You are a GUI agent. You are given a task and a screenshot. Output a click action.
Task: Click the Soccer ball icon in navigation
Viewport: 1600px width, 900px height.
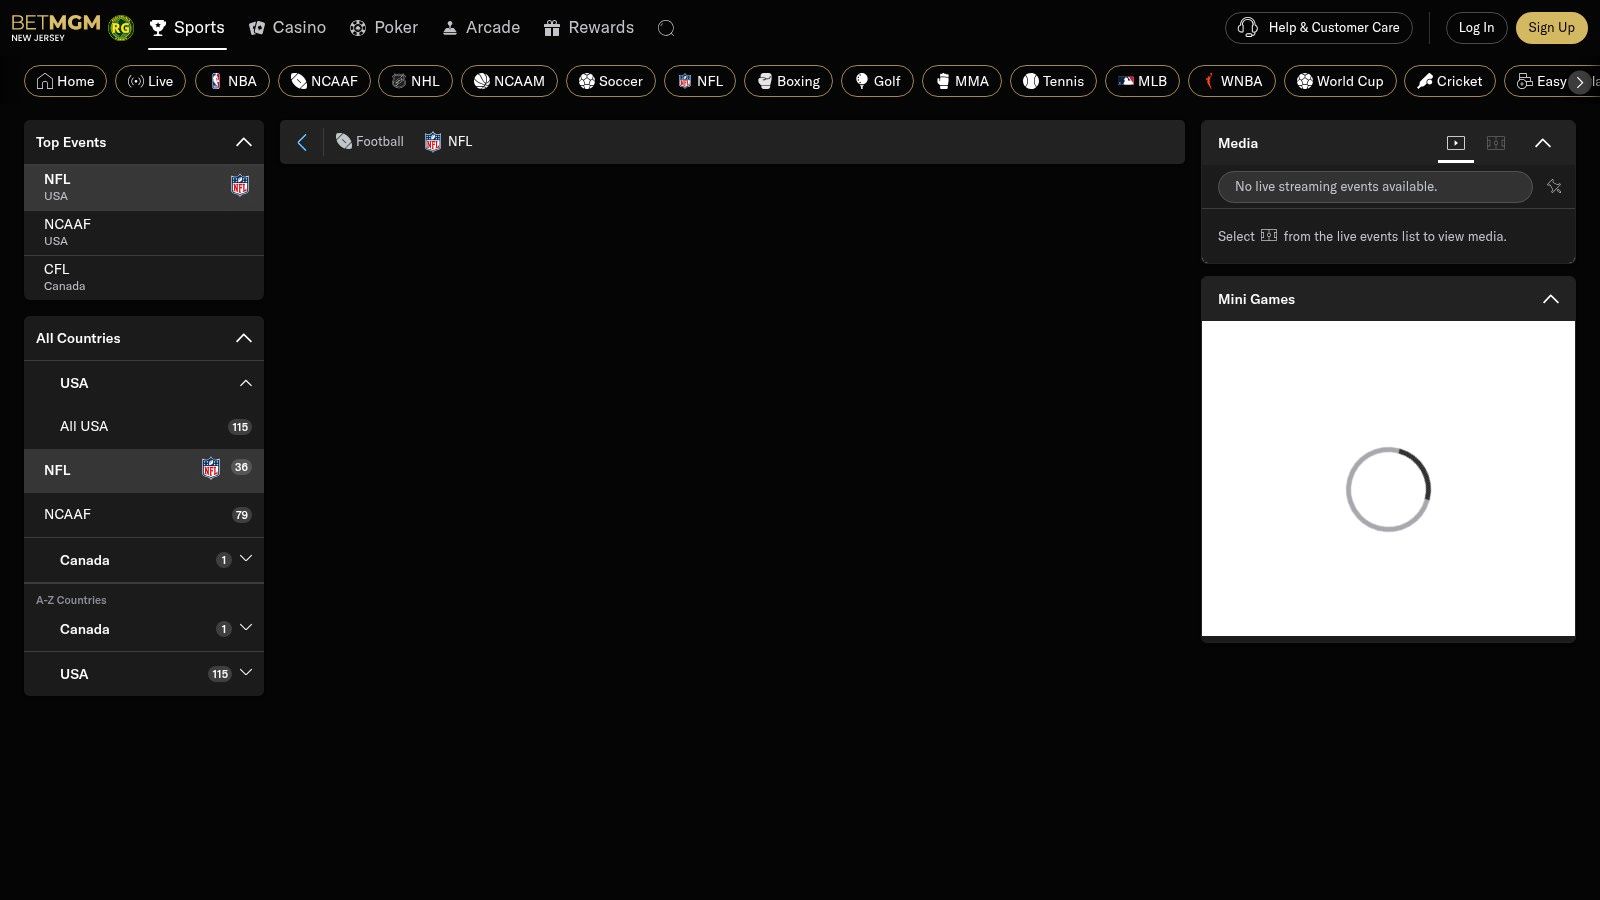[585, 81]
